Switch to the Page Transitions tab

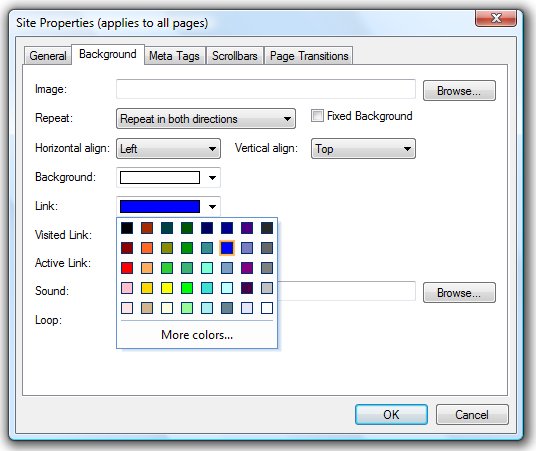pyautogui.click(x=309, y=55)
